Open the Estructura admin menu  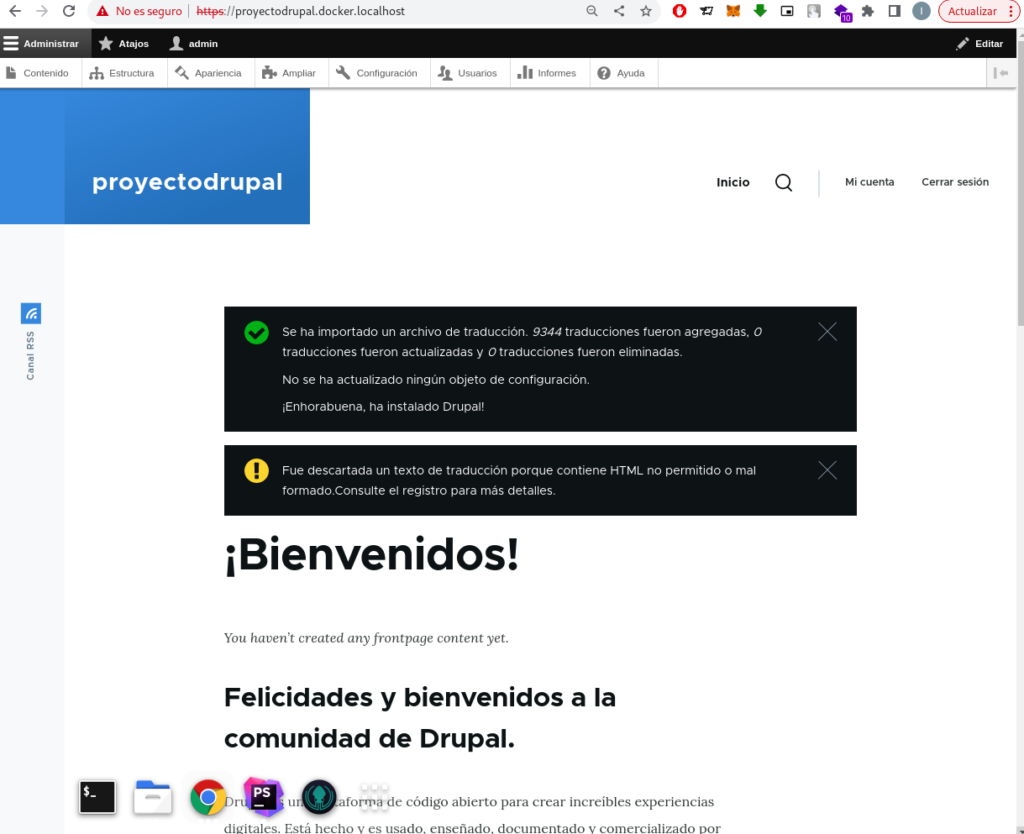click(122, 73)
